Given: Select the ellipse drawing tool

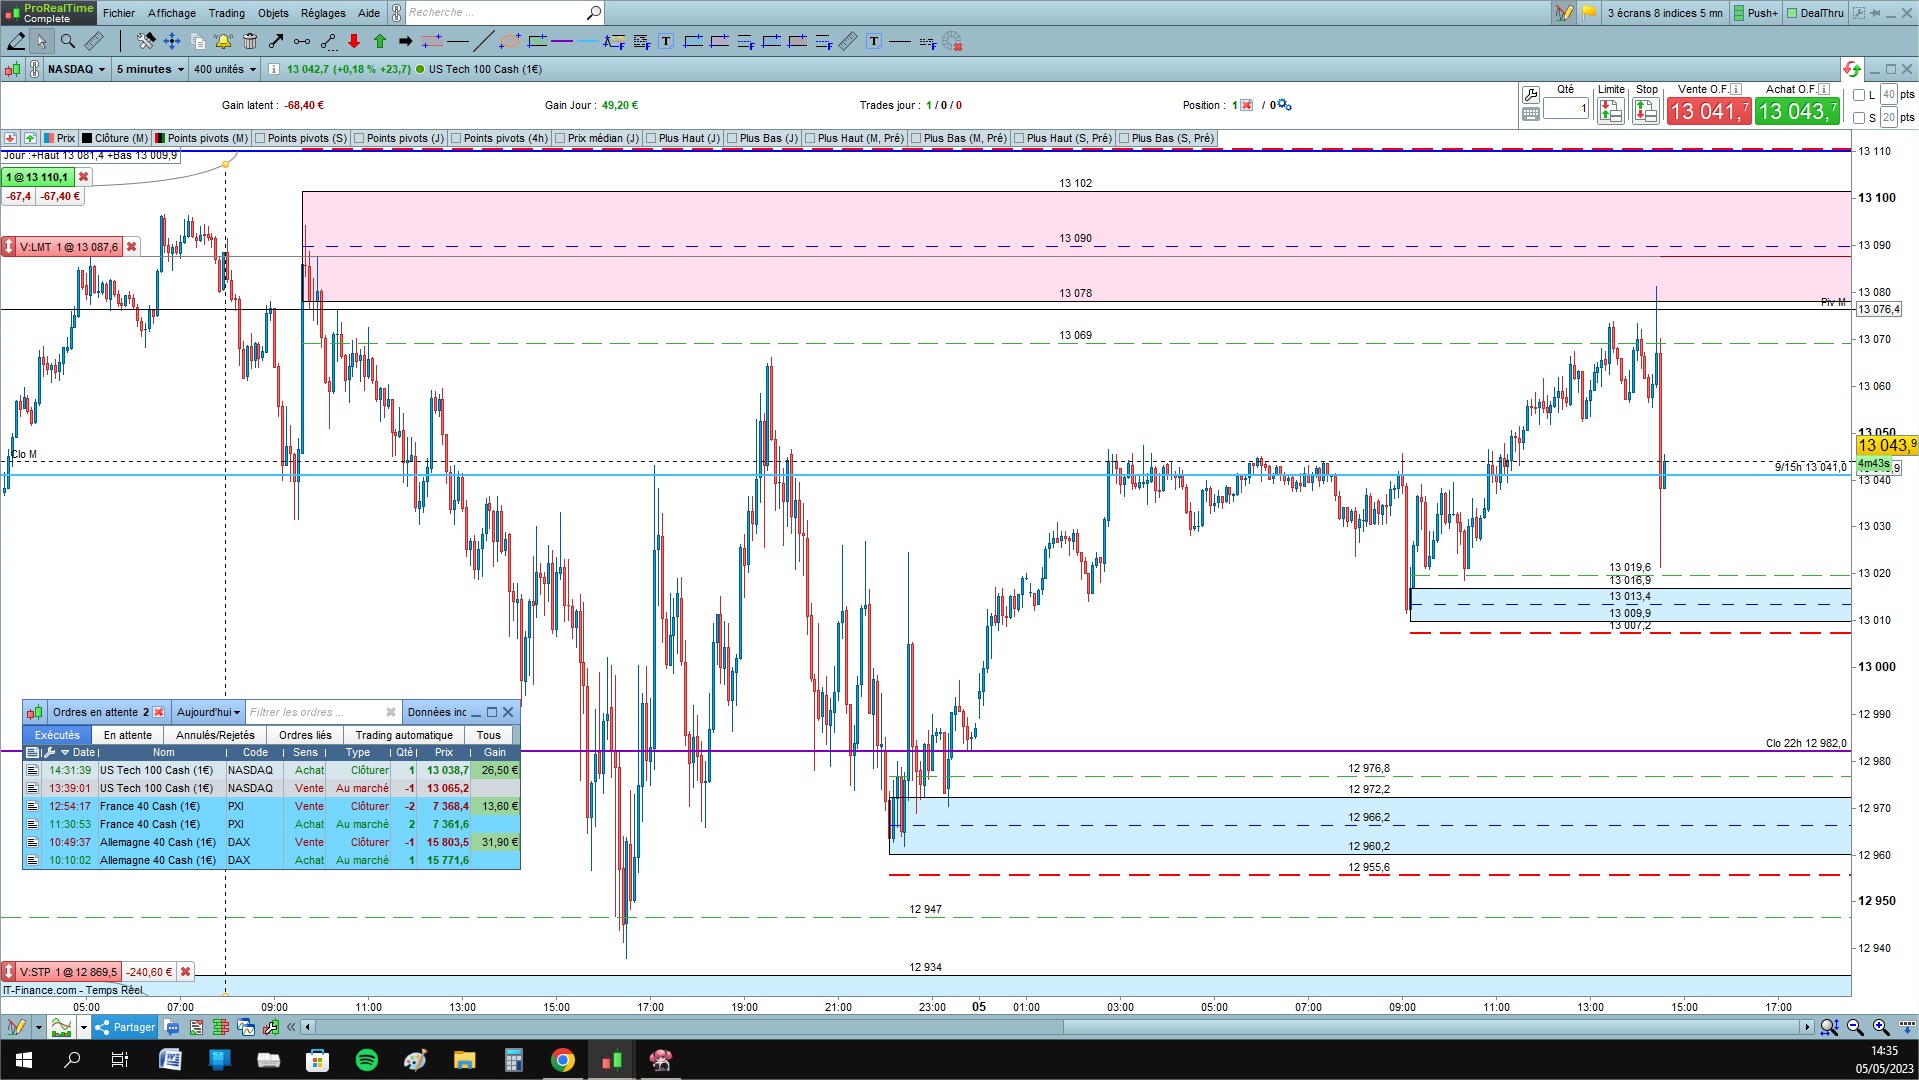Looking at the screenshot, I should coord(510,41).
